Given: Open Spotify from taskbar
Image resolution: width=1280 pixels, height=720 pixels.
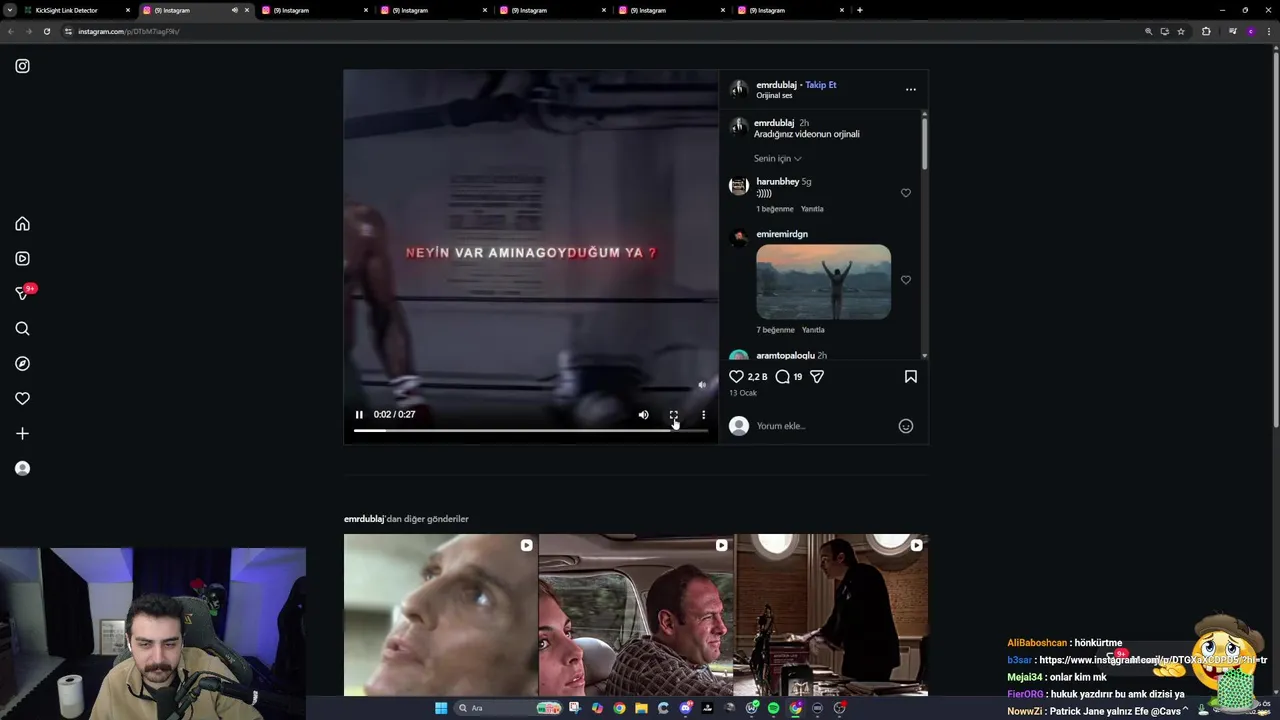Looking at the screenshot, I should [x=773, y=708].
